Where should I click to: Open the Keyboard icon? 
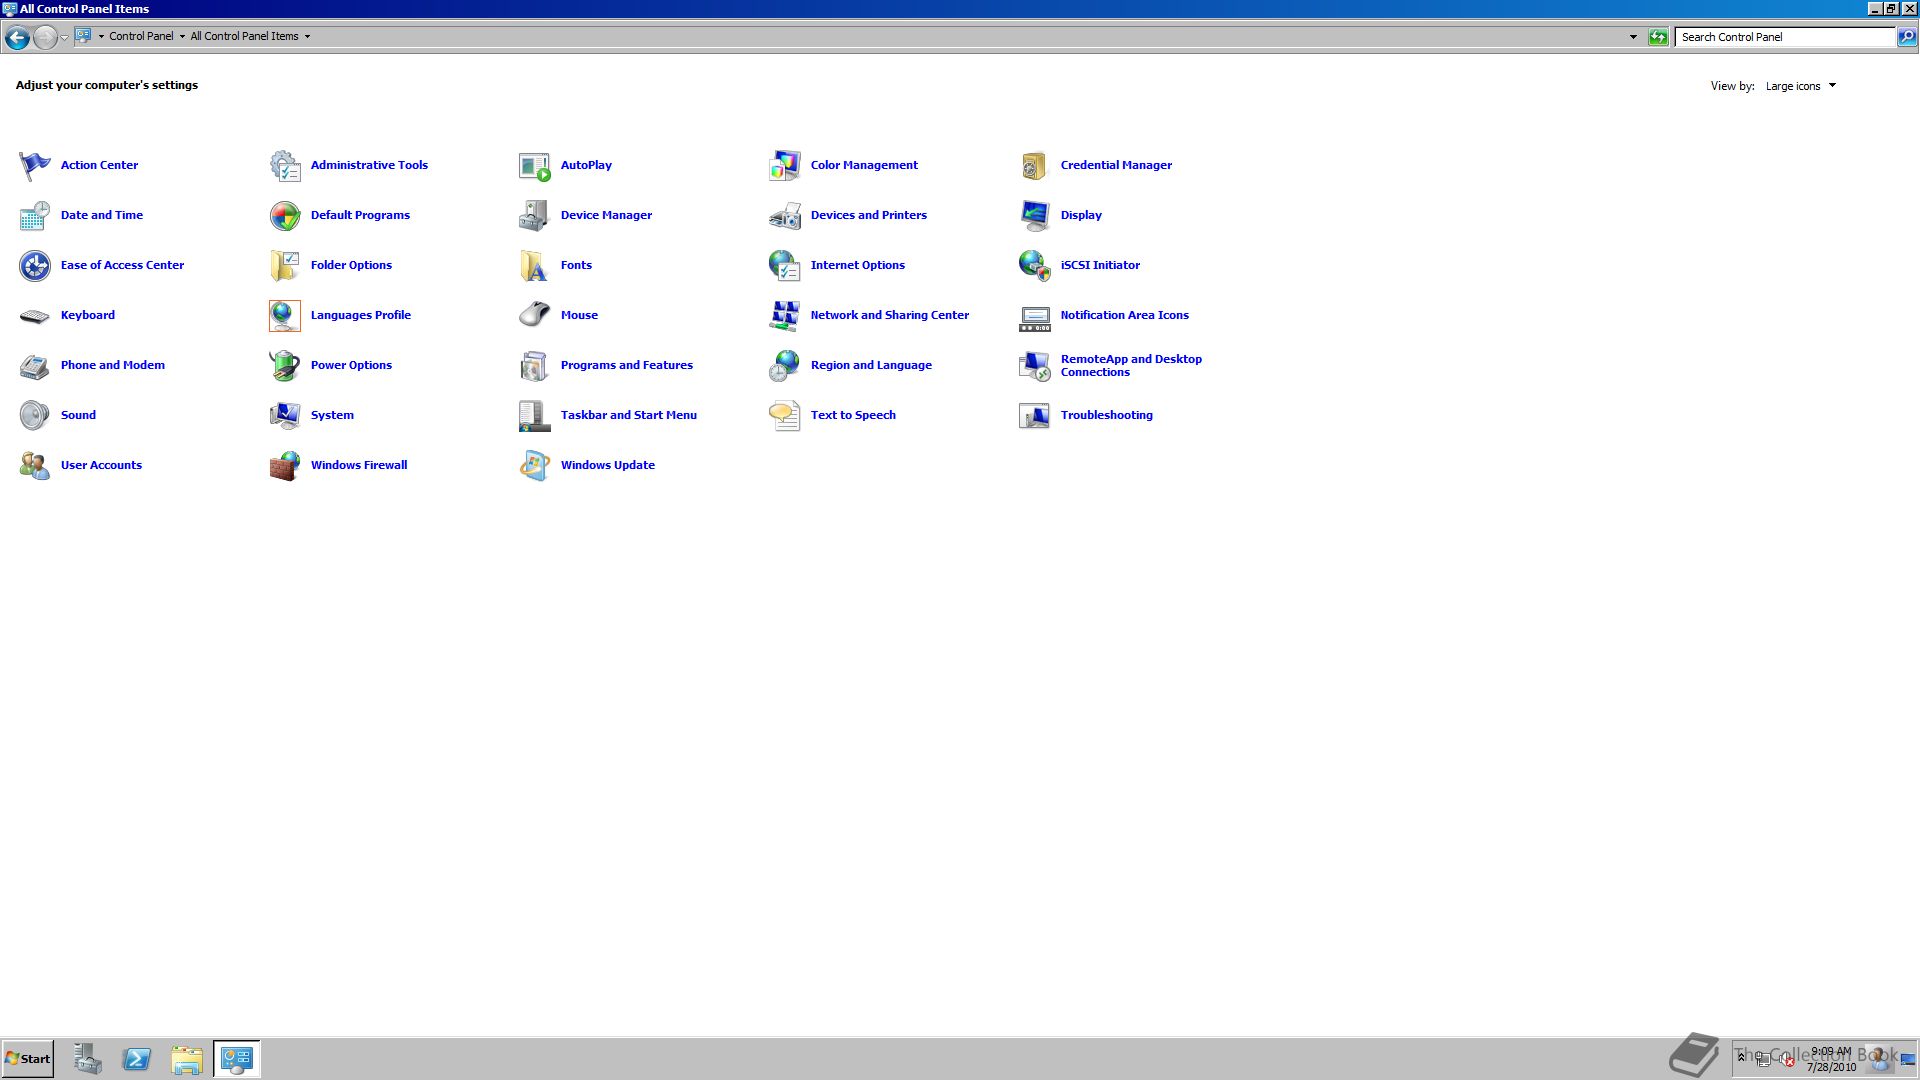(35, 315)
